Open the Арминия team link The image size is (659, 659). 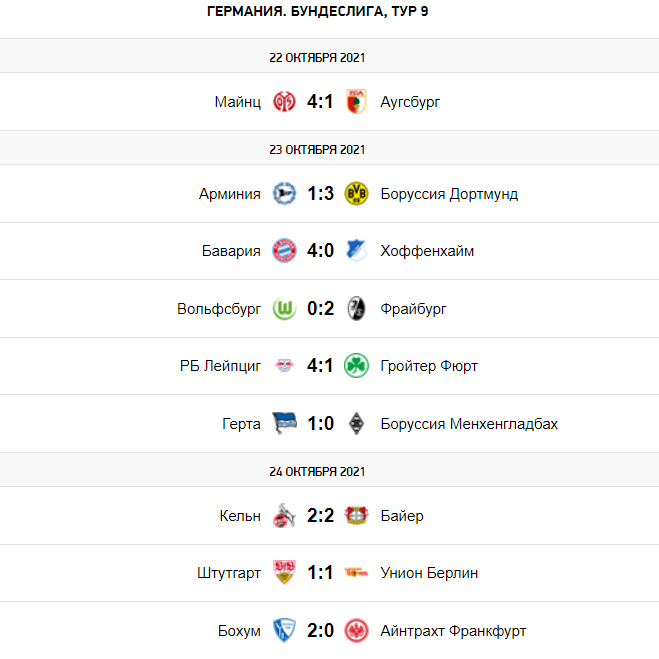pos(230,194)
